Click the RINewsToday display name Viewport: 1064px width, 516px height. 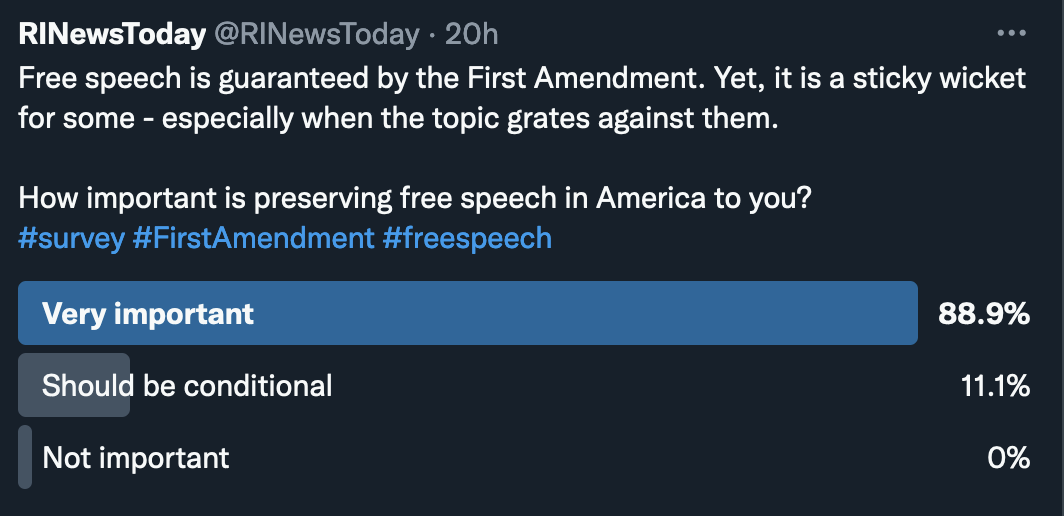click(x=111, y=35)
